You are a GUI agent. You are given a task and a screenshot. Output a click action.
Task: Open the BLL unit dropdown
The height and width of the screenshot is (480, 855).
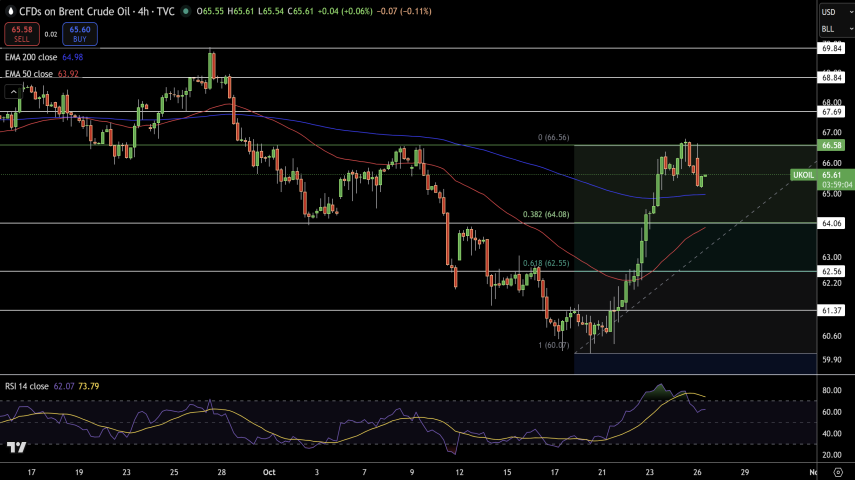[834, 31]
